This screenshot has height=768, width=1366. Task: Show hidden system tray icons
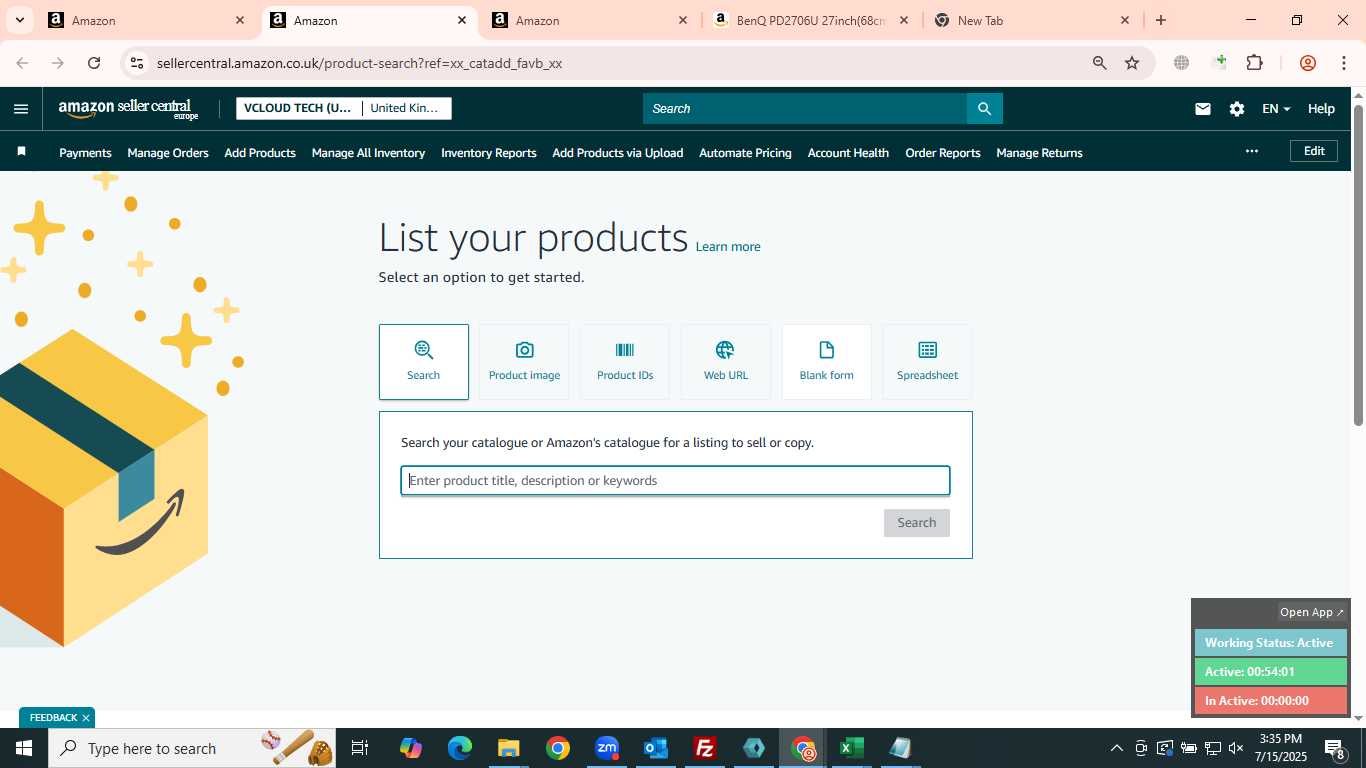tap(1116, 748)
